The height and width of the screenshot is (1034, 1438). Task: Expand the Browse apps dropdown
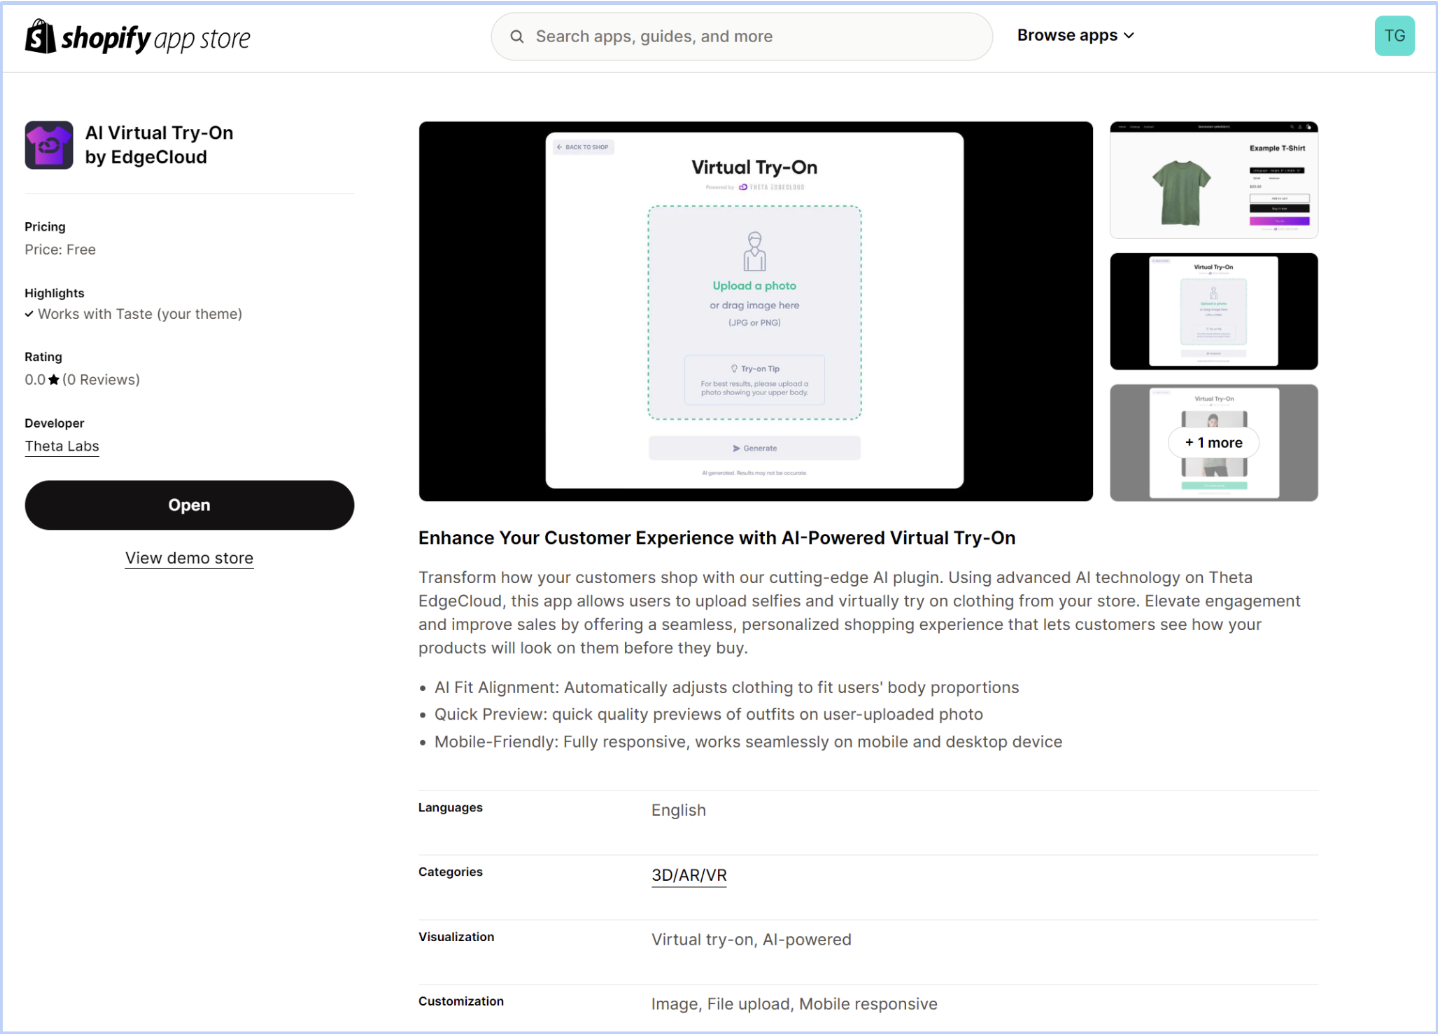tap(1075, 35)
